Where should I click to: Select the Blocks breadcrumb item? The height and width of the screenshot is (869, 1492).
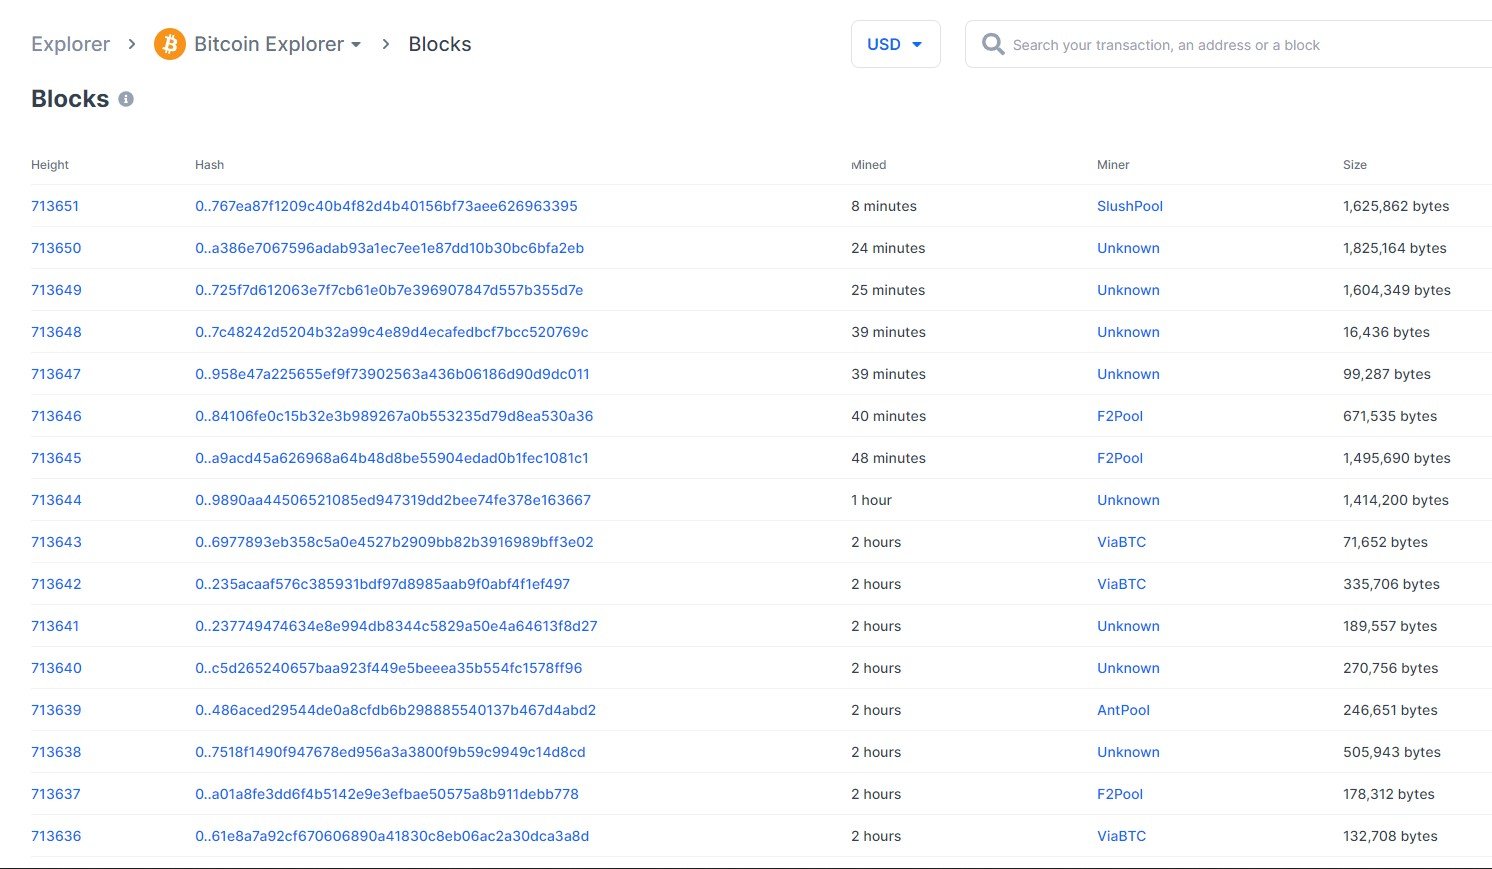pyautogui.click(x=440, y=44)
